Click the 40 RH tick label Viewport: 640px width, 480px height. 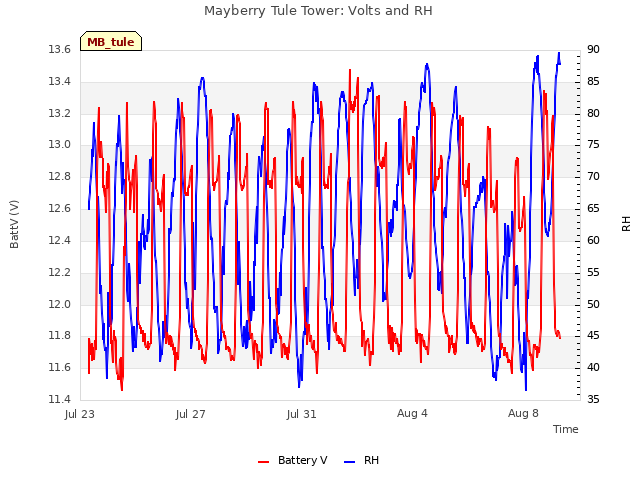[593, 367]
